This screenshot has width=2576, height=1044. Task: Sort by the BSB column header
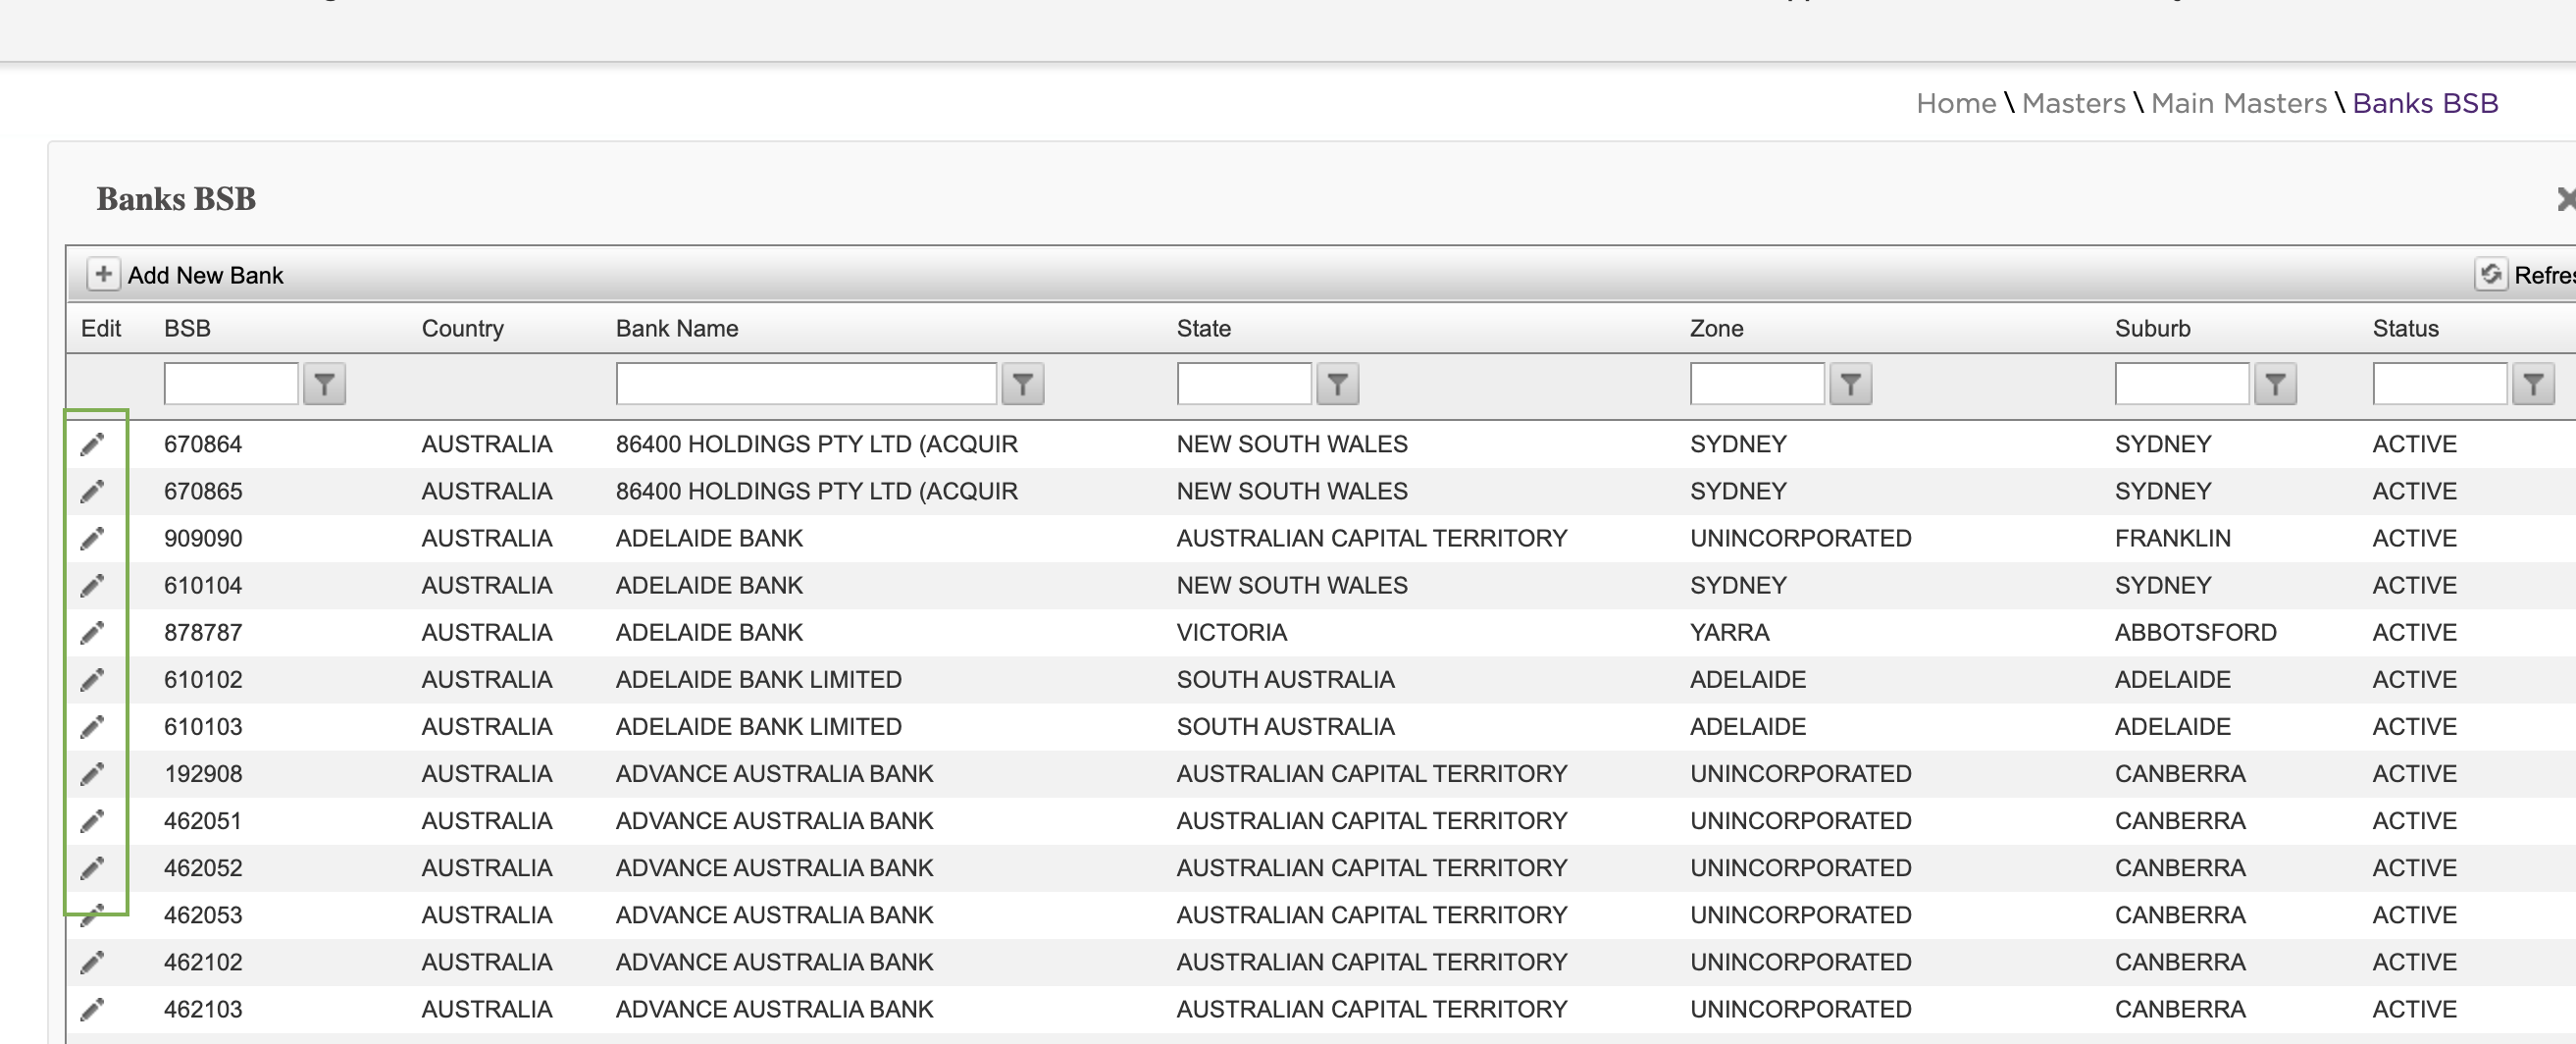click(187, 328)
